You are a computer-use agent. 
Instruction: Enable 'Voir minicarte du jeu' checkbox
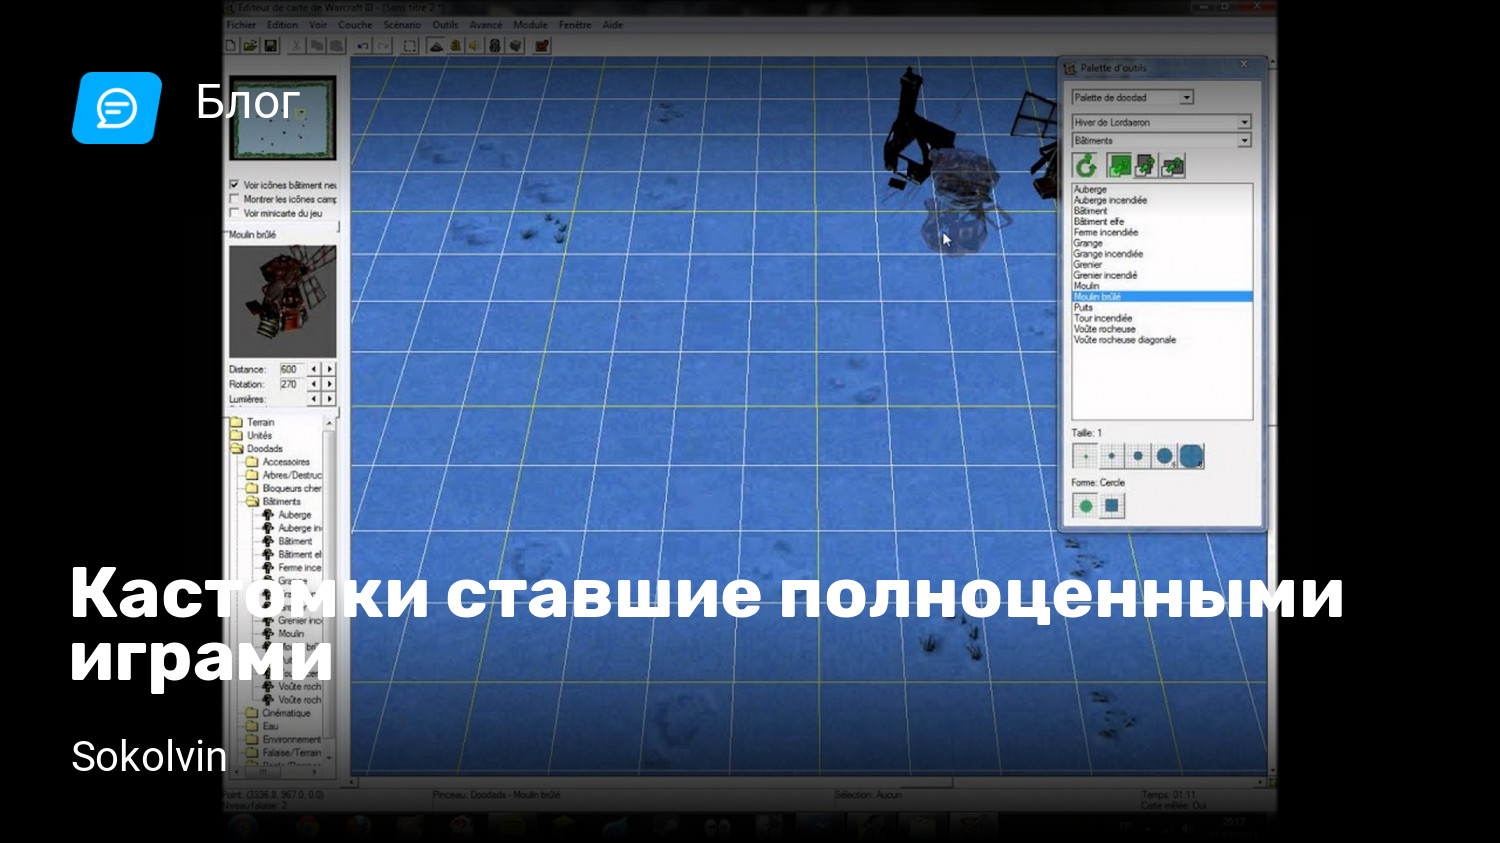click(234, 213)
